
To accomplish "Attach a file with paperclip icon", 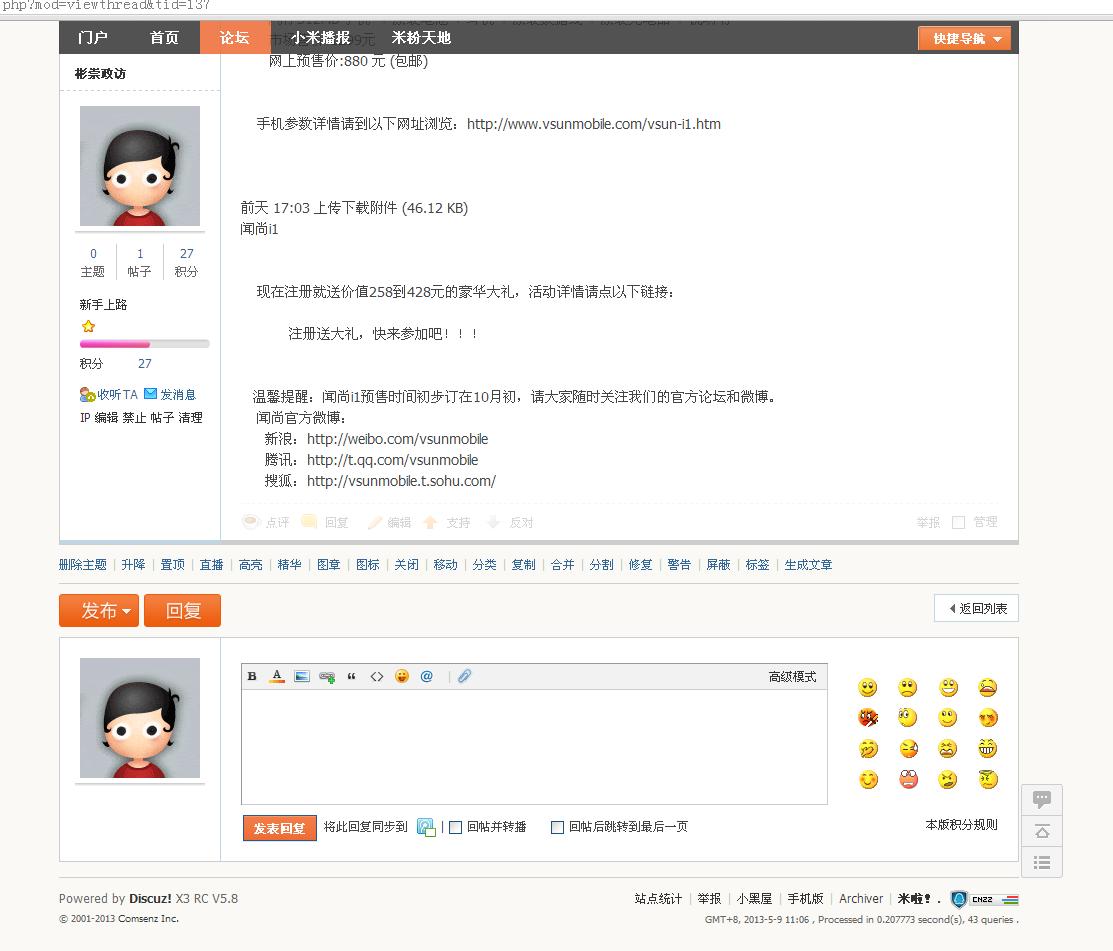I will [464, 676].
